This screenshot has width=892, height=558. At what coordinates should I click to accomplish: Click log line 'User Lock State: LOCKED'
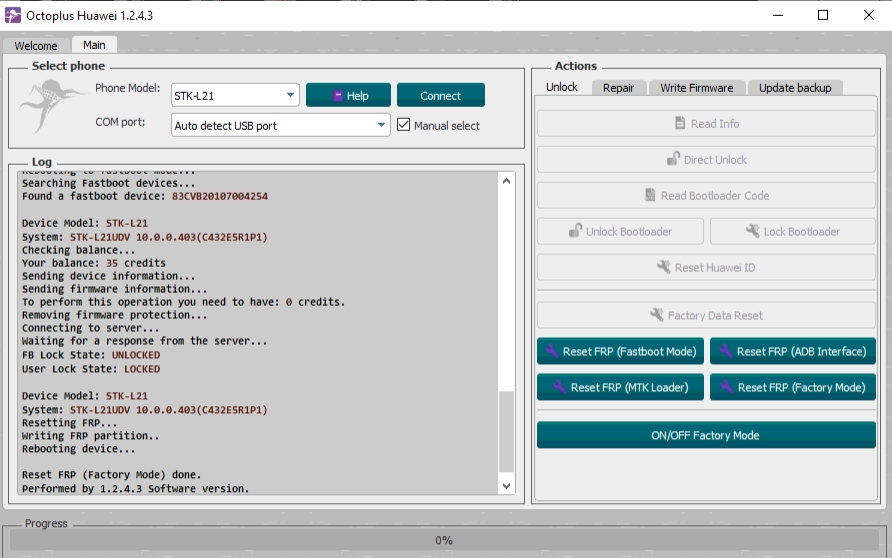(91, 369)
